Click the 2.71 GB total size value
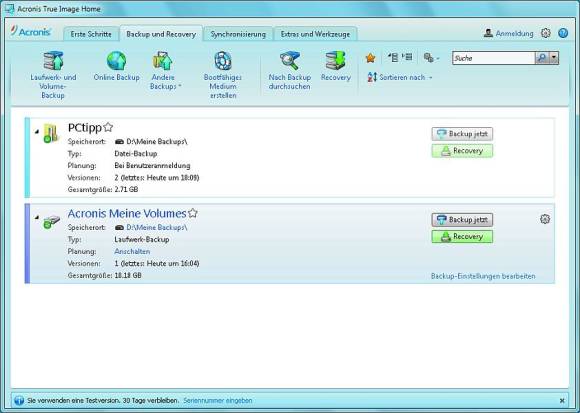 tap(126, 189)
